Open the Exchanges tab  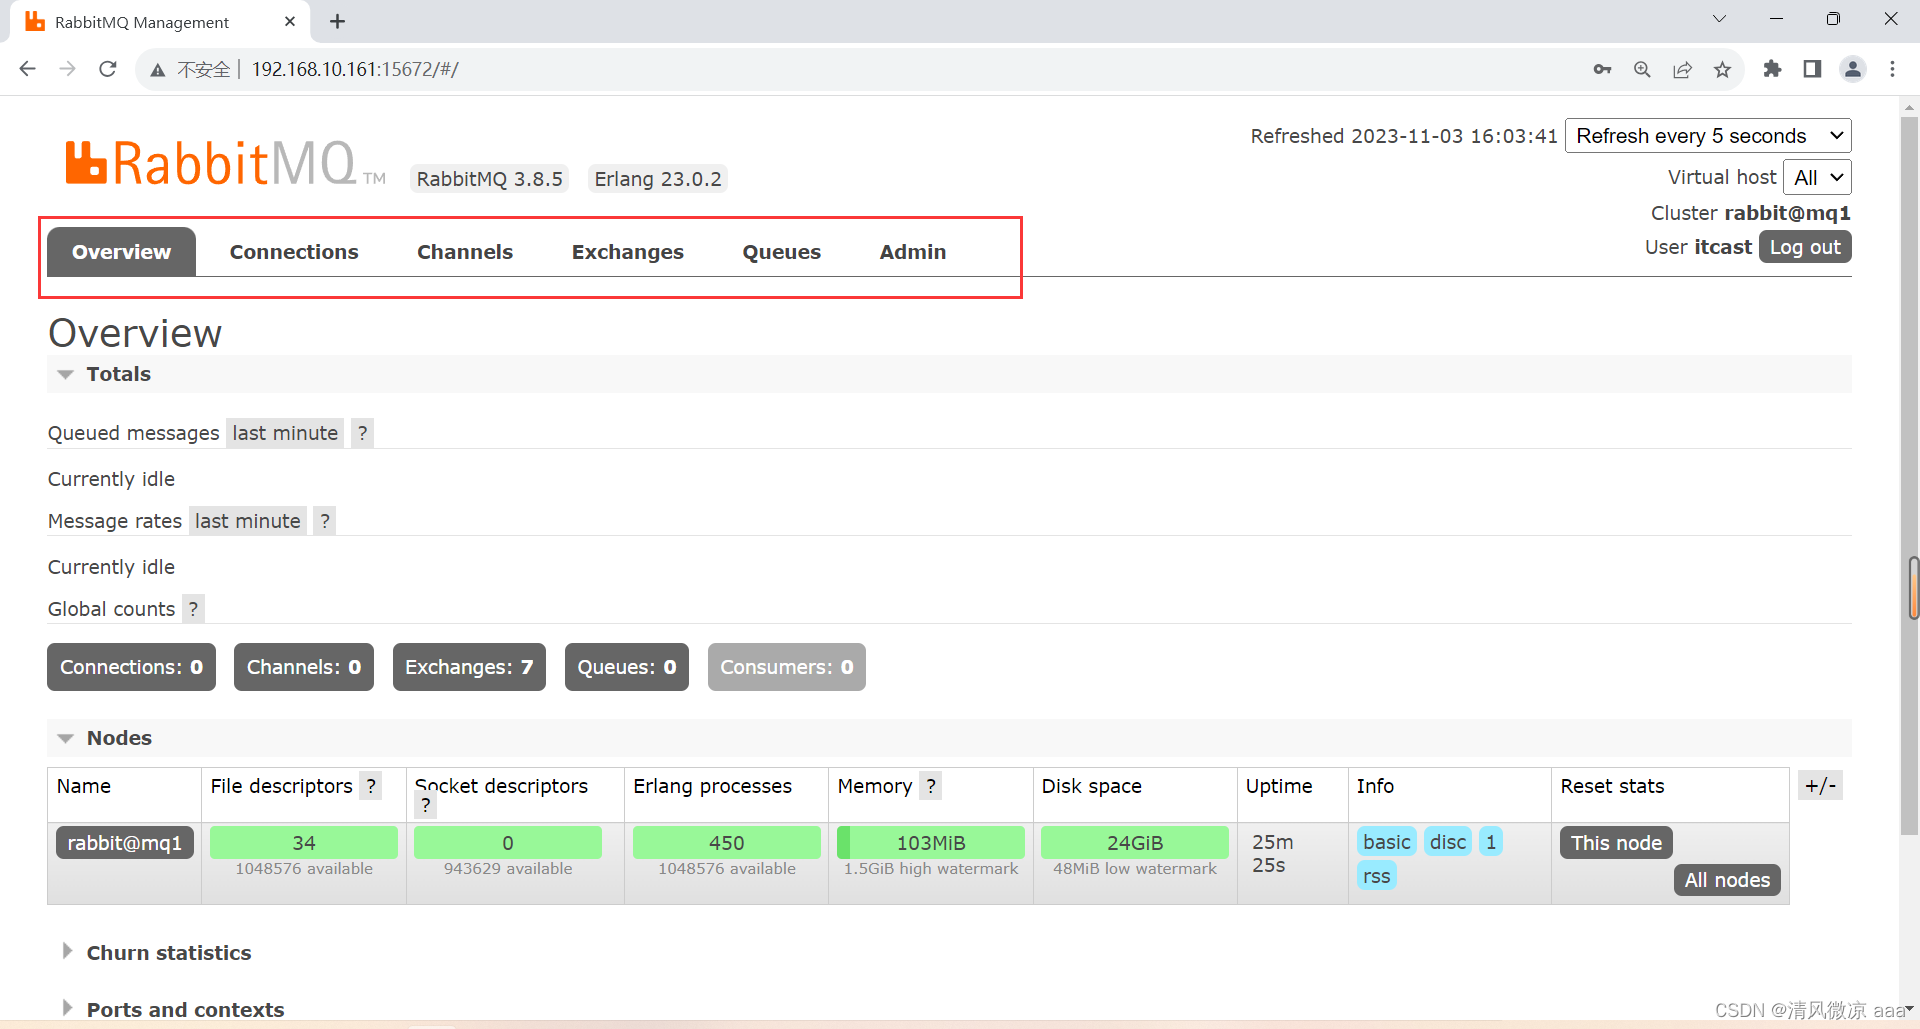(628, 252)
